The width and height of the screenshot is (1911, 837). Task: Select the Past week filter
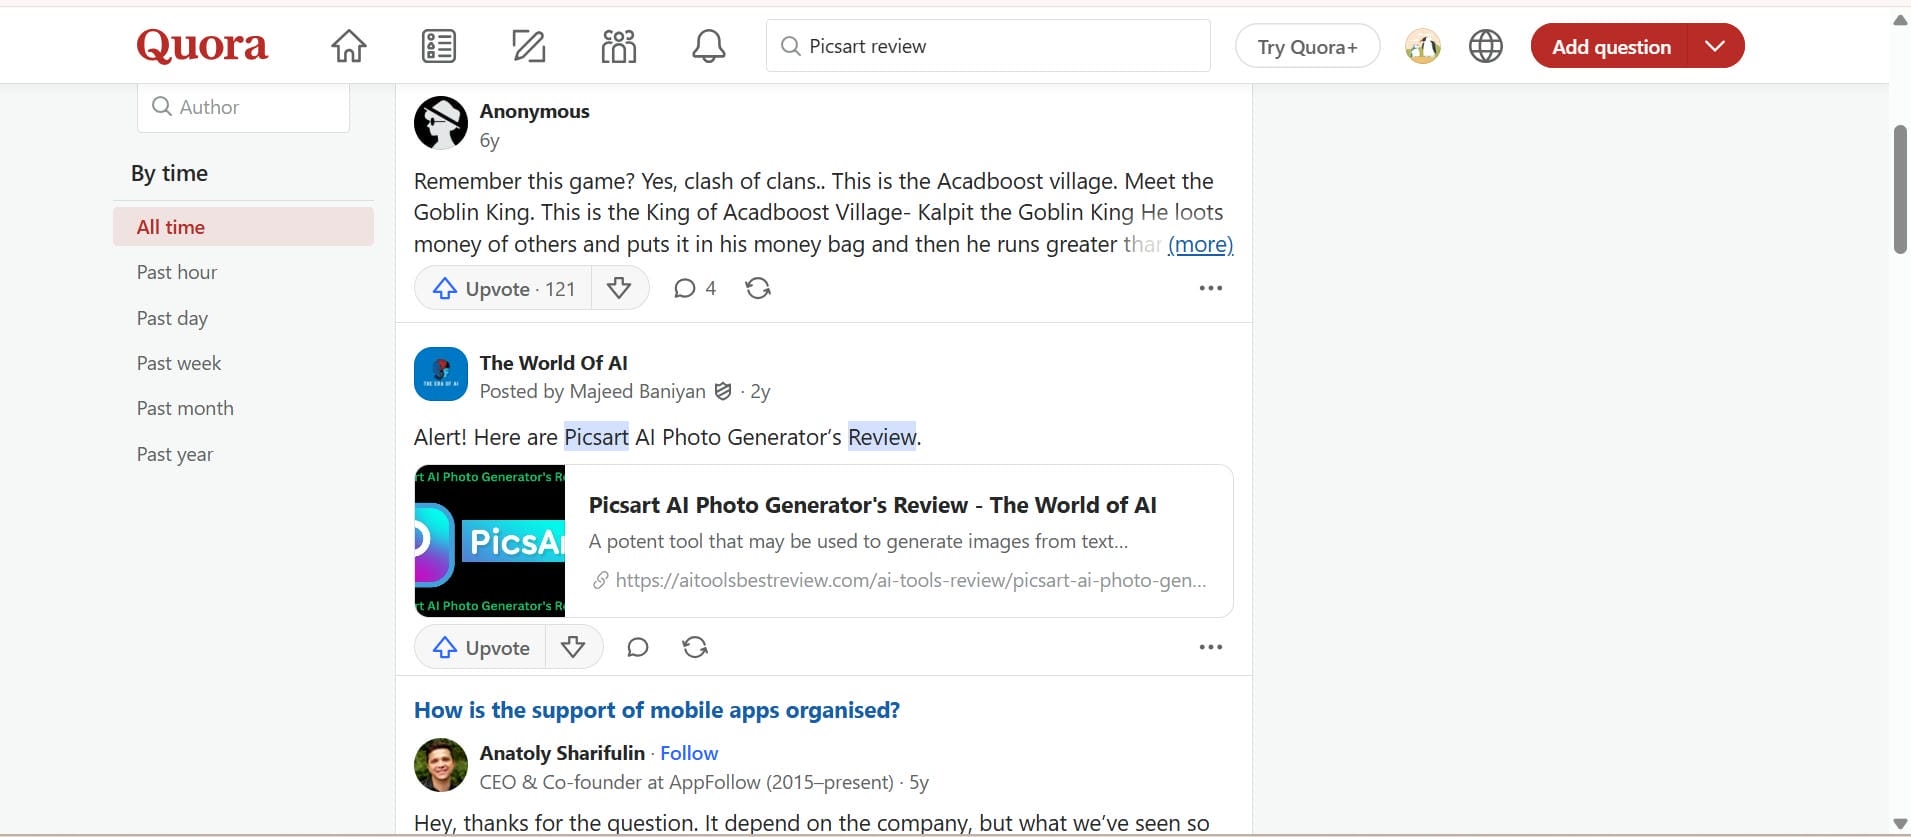click(x=179, y=363)
